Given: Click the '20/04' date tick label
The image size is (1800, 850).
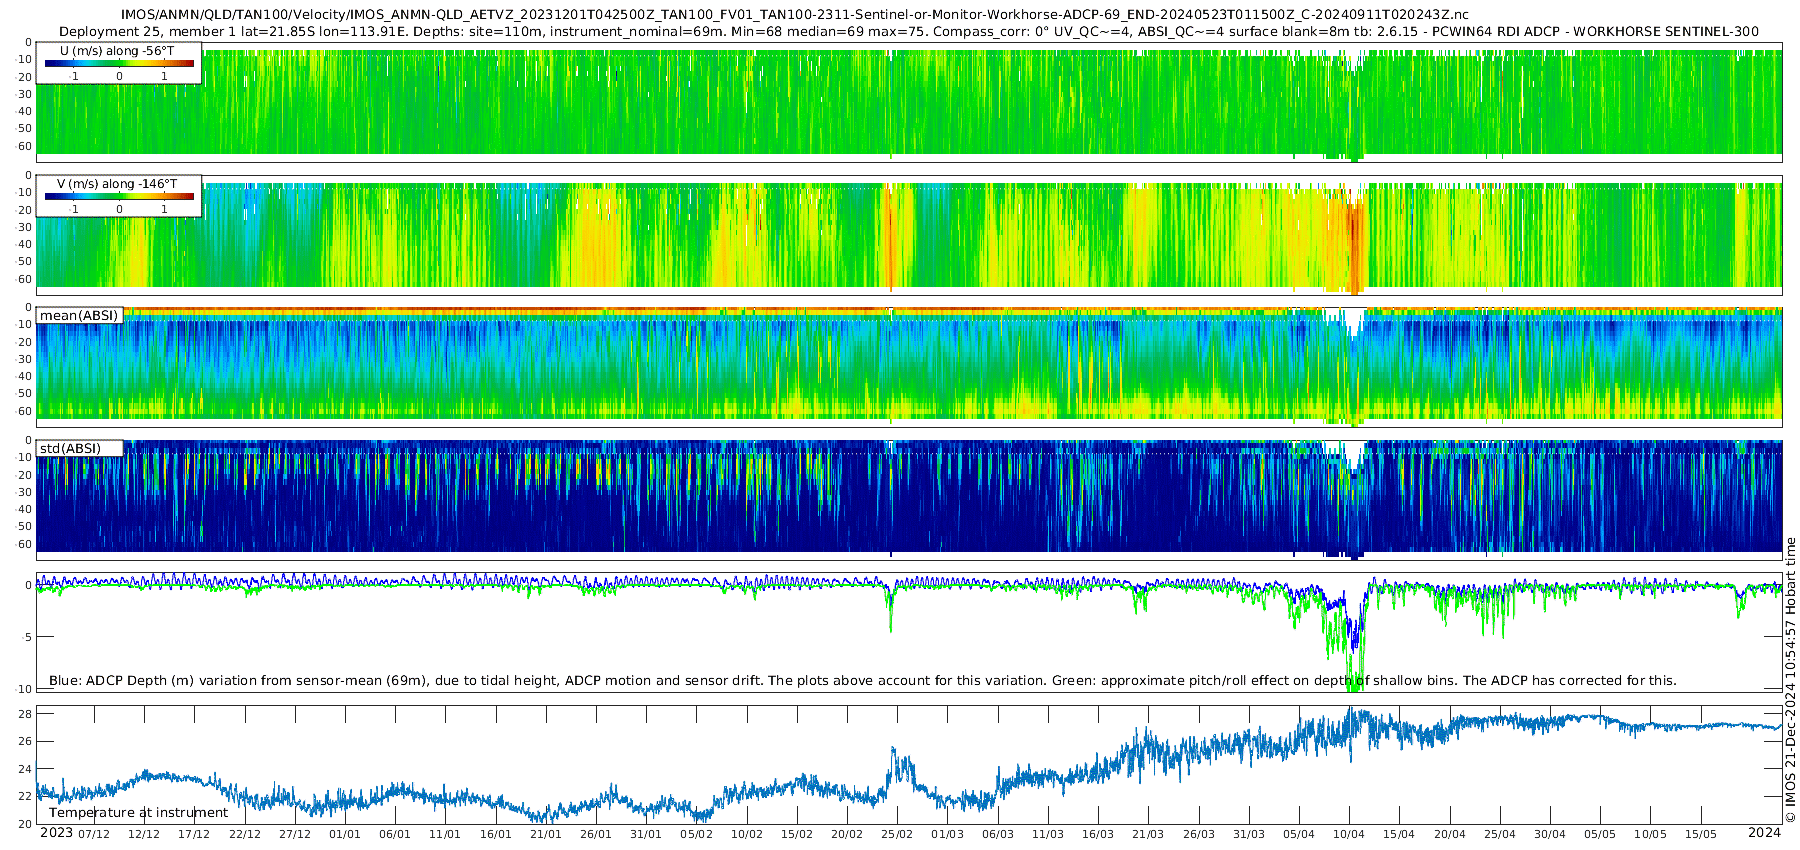Looking at the screenshot, I should pyautogui.click(x=1450, y=835).
